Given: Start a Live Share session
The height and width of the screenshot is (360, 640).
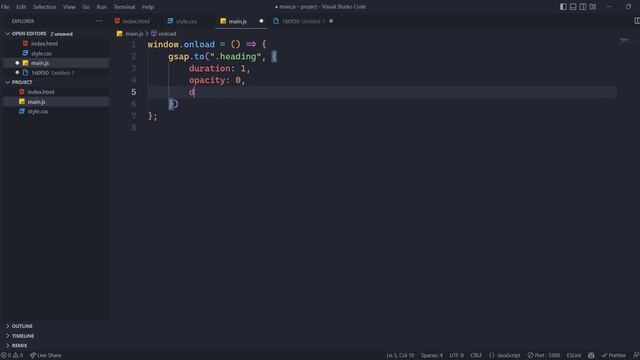Looking at the screenshot, I should coord(45,356).
